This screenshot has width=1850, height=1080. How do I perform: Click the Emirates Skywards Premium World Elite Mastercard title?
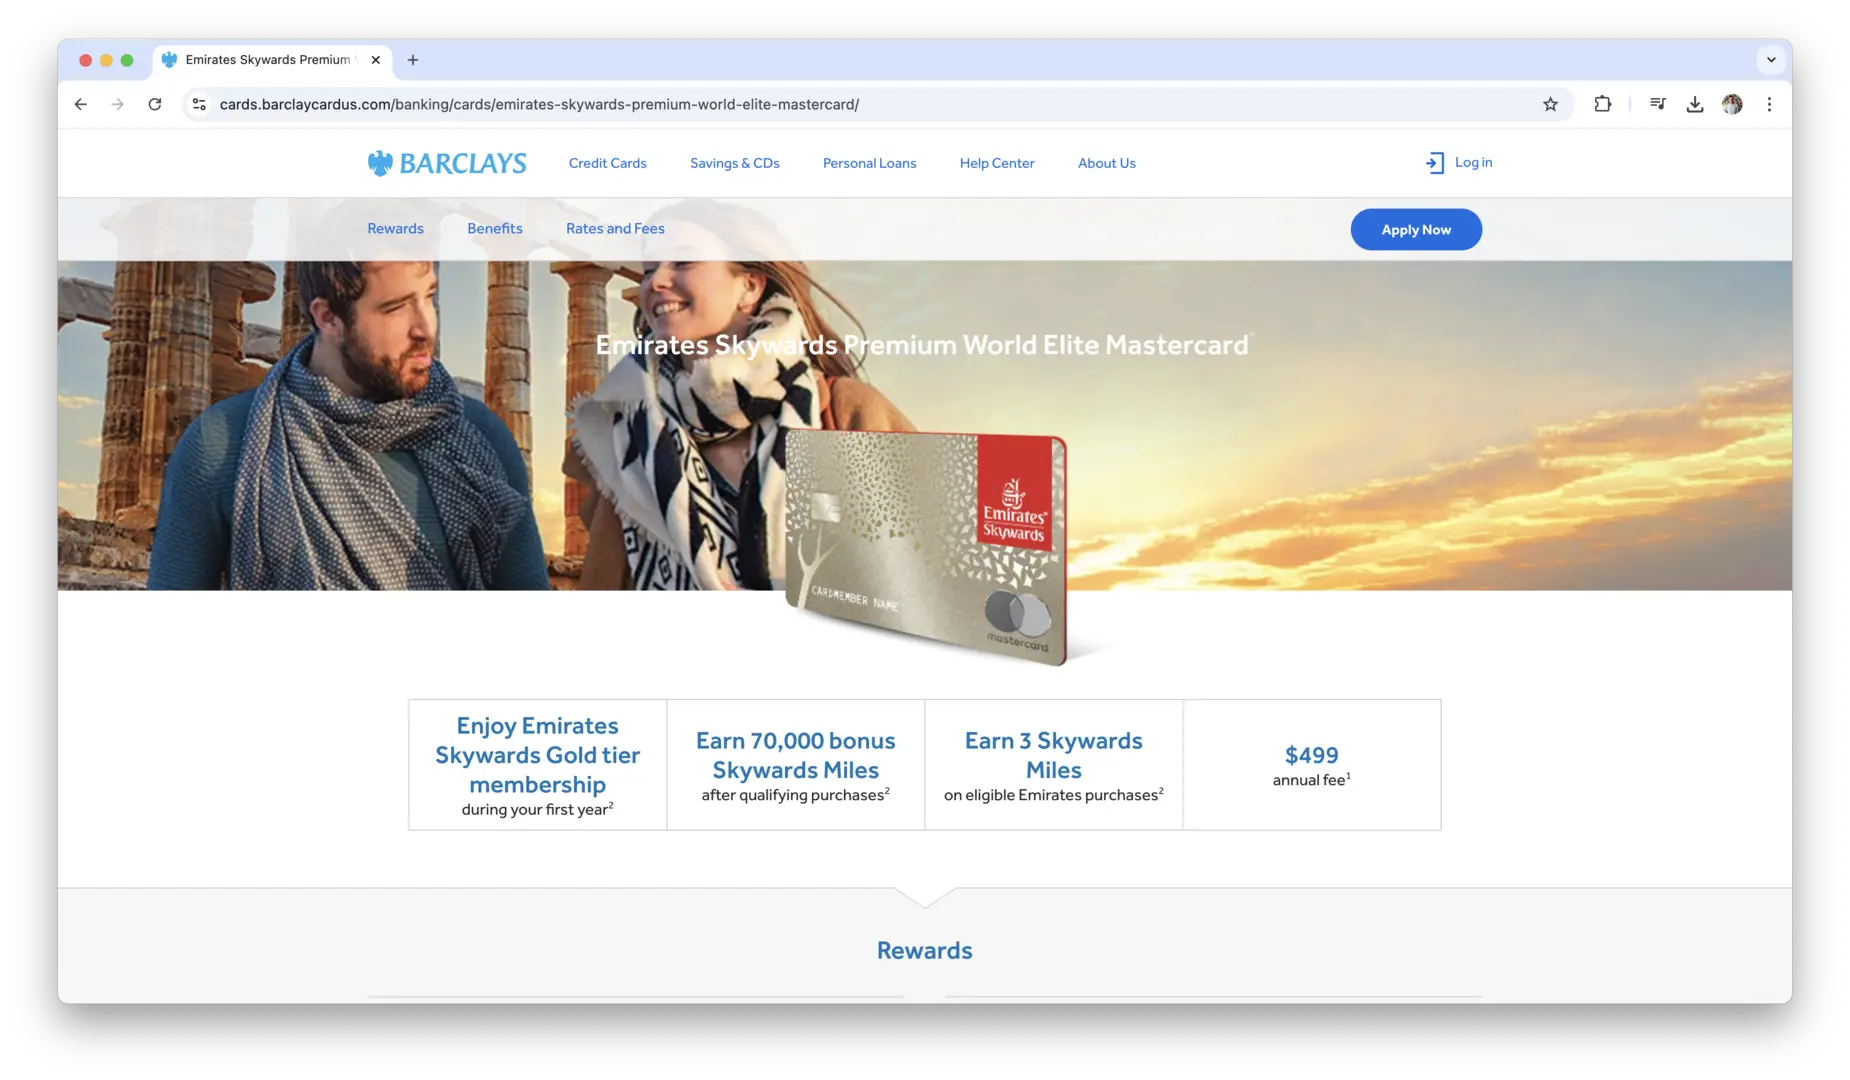922,345
